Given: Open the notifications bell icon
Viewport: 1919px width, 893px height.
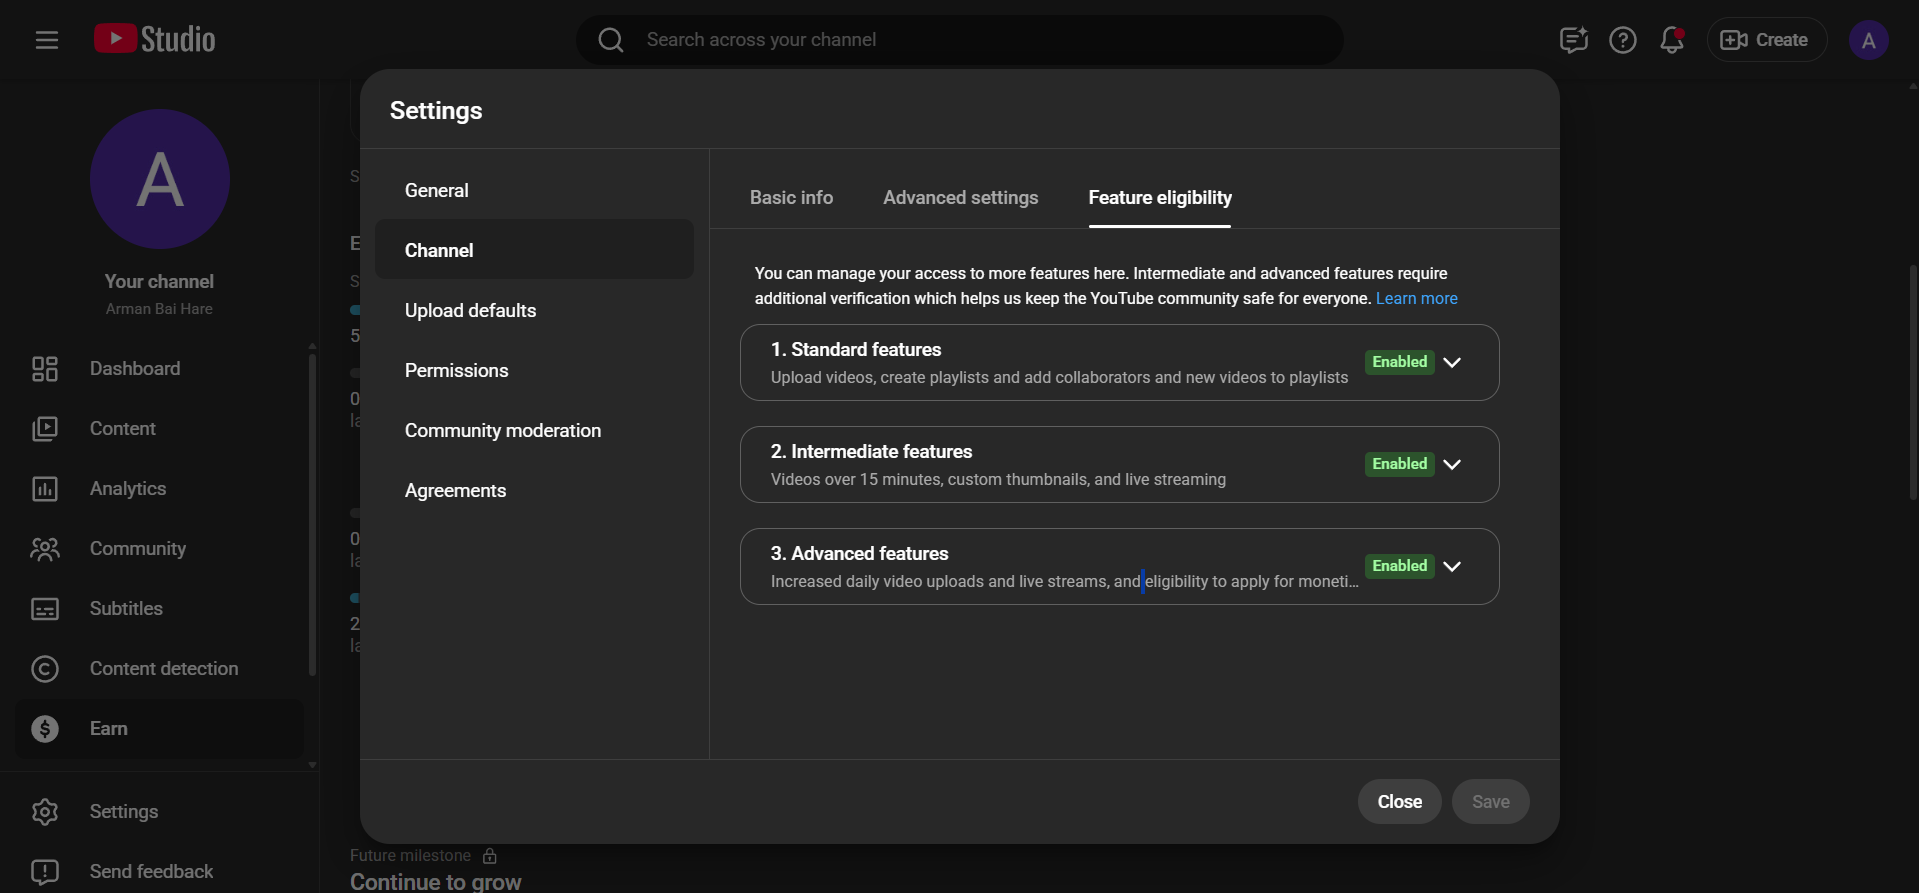Looking at the screenshot, I should [x=1671, y=40].
